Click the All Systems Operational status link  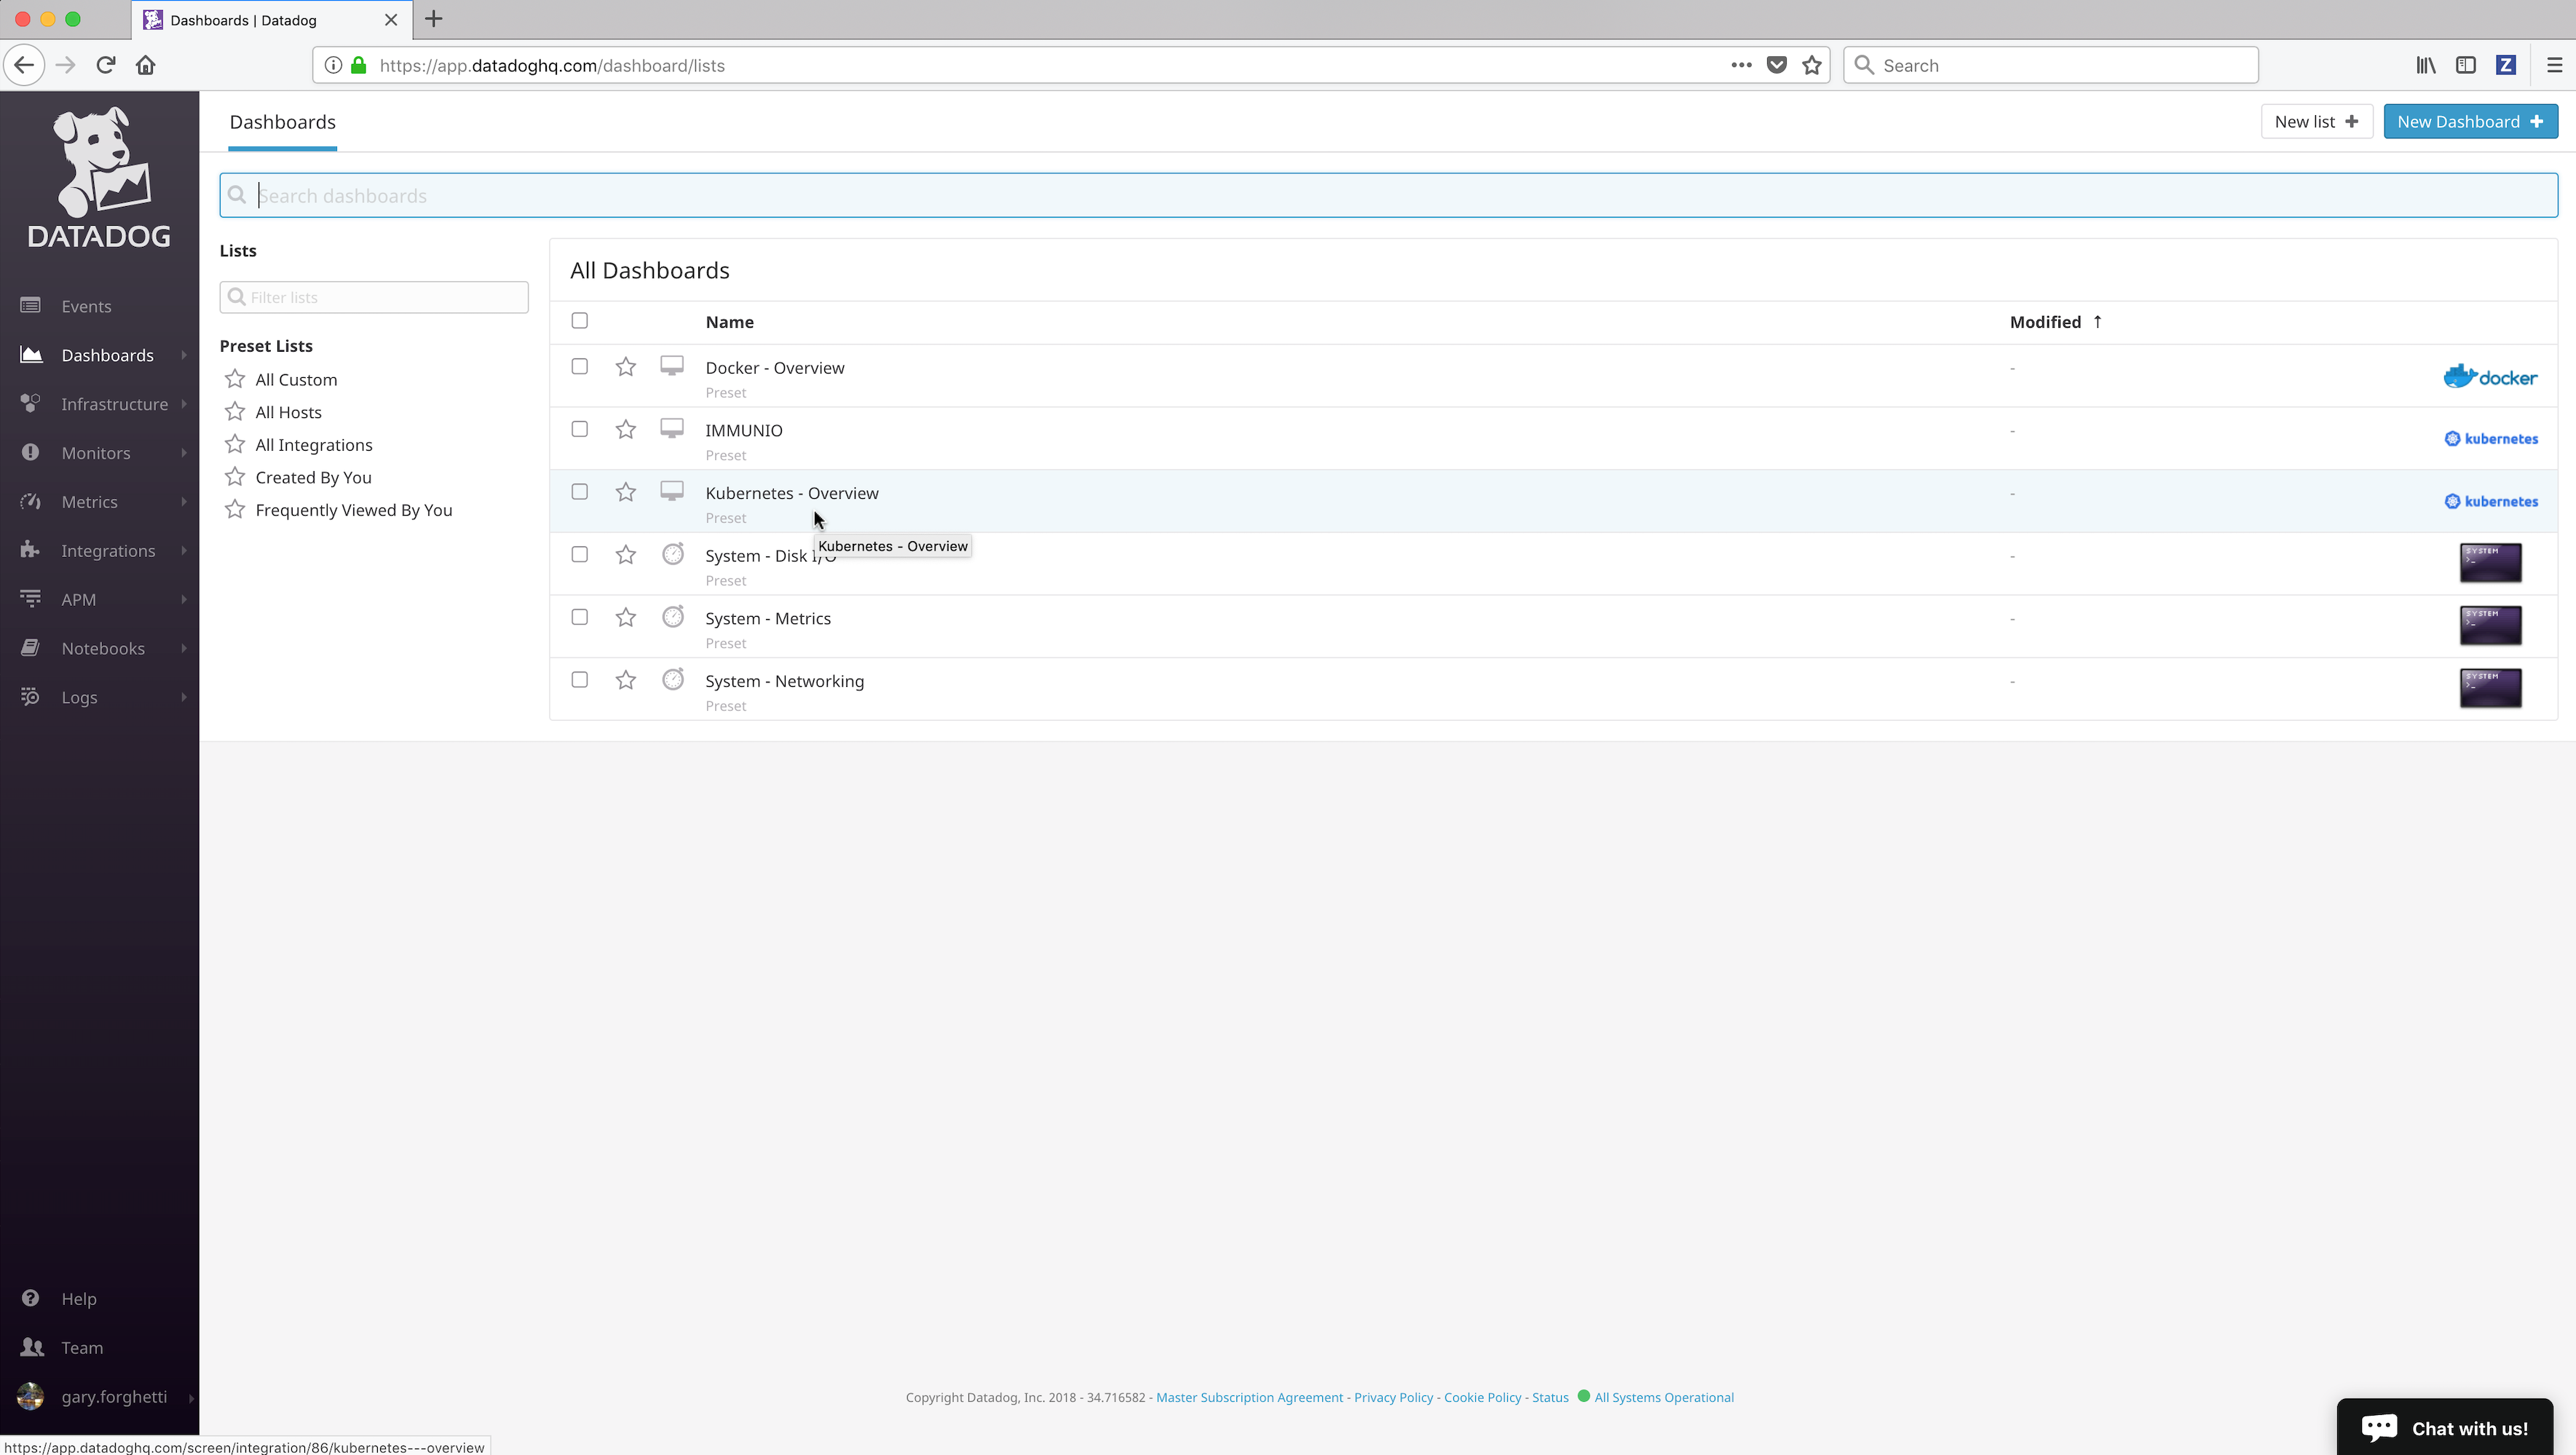(x=1663, y=1398)
